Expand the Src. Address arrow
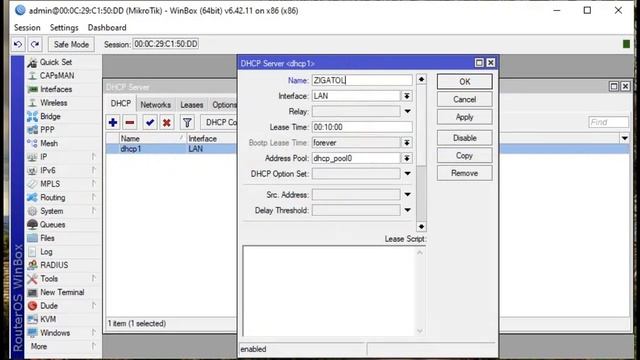This screenshot has height=360, width=640. [x=407, y=195]
